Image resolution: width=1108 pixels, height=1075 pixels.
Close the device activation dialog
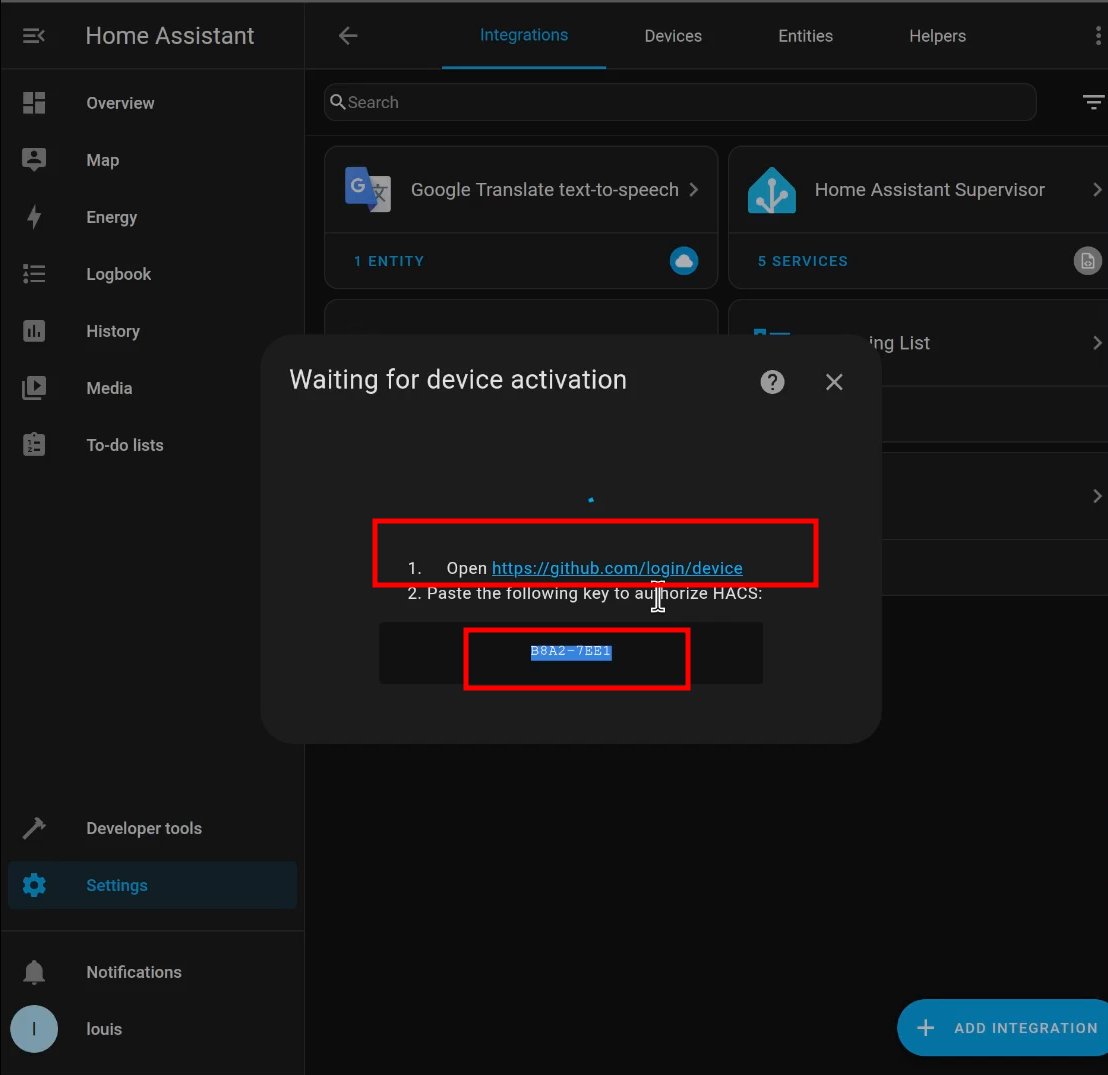click(834, 382)
